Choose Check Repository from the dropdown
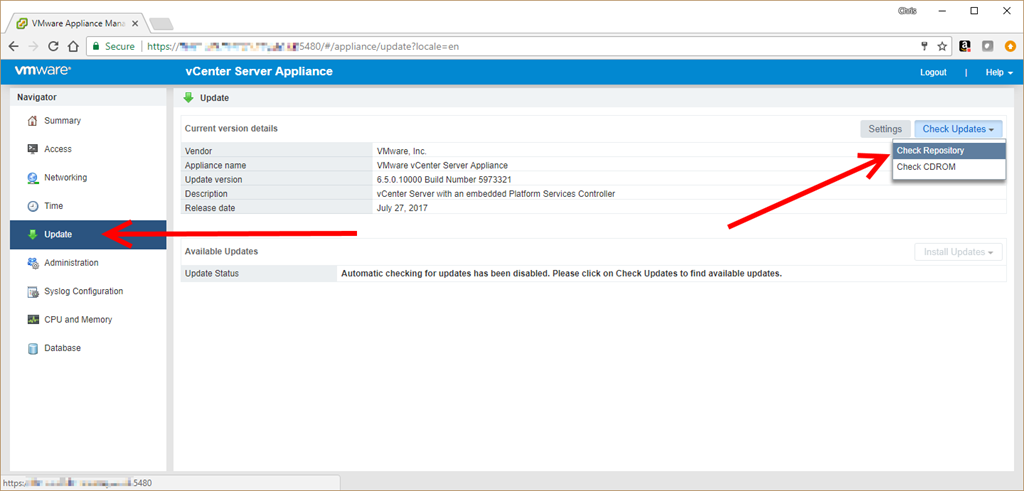The image size is (1024, 491). click(x=949, y=151)
